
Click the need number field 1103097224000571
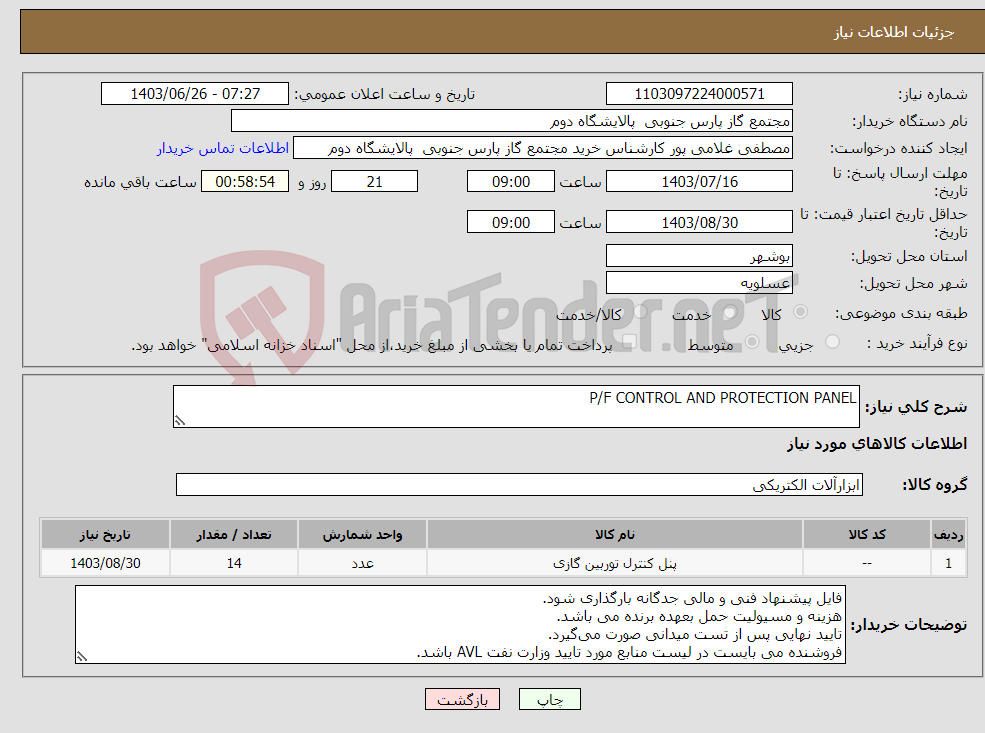(x=699, y=94)
